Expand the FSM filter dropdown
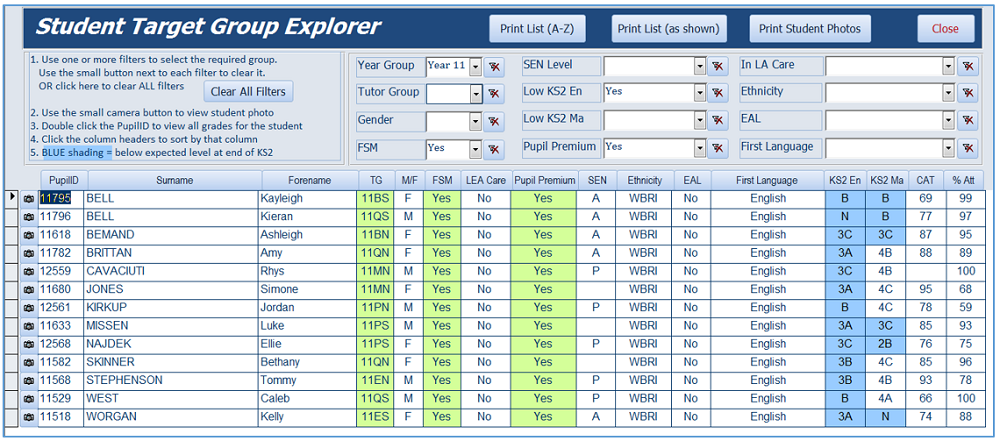Screen dimensions: 1000x441 [x=475, y=149]
